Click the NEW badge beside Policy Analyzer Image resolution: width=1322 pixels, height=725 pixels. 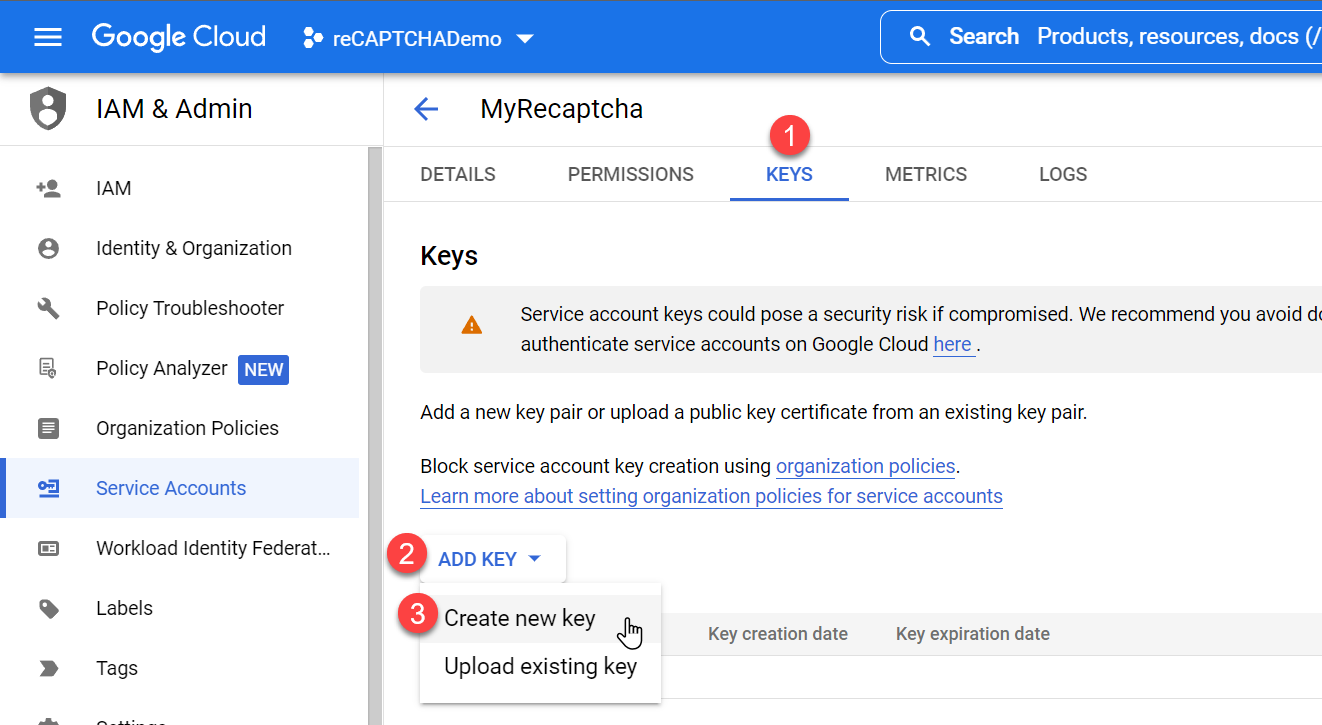click(264, 369)
